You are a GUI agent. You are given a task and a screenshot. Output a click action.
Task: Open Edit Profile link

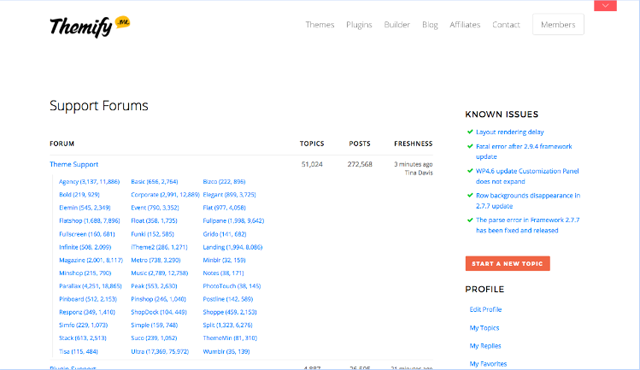point(485,309)
